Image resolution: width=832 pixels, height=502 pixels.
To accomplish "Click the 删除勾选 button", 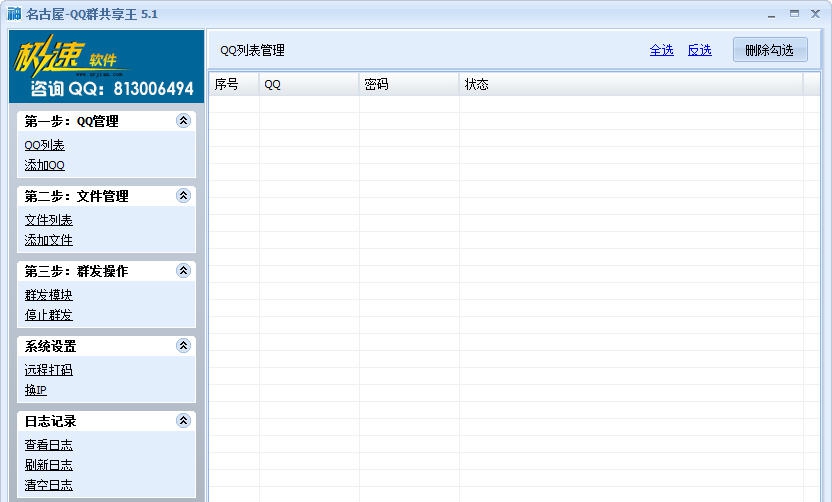I will pos(770,50).
